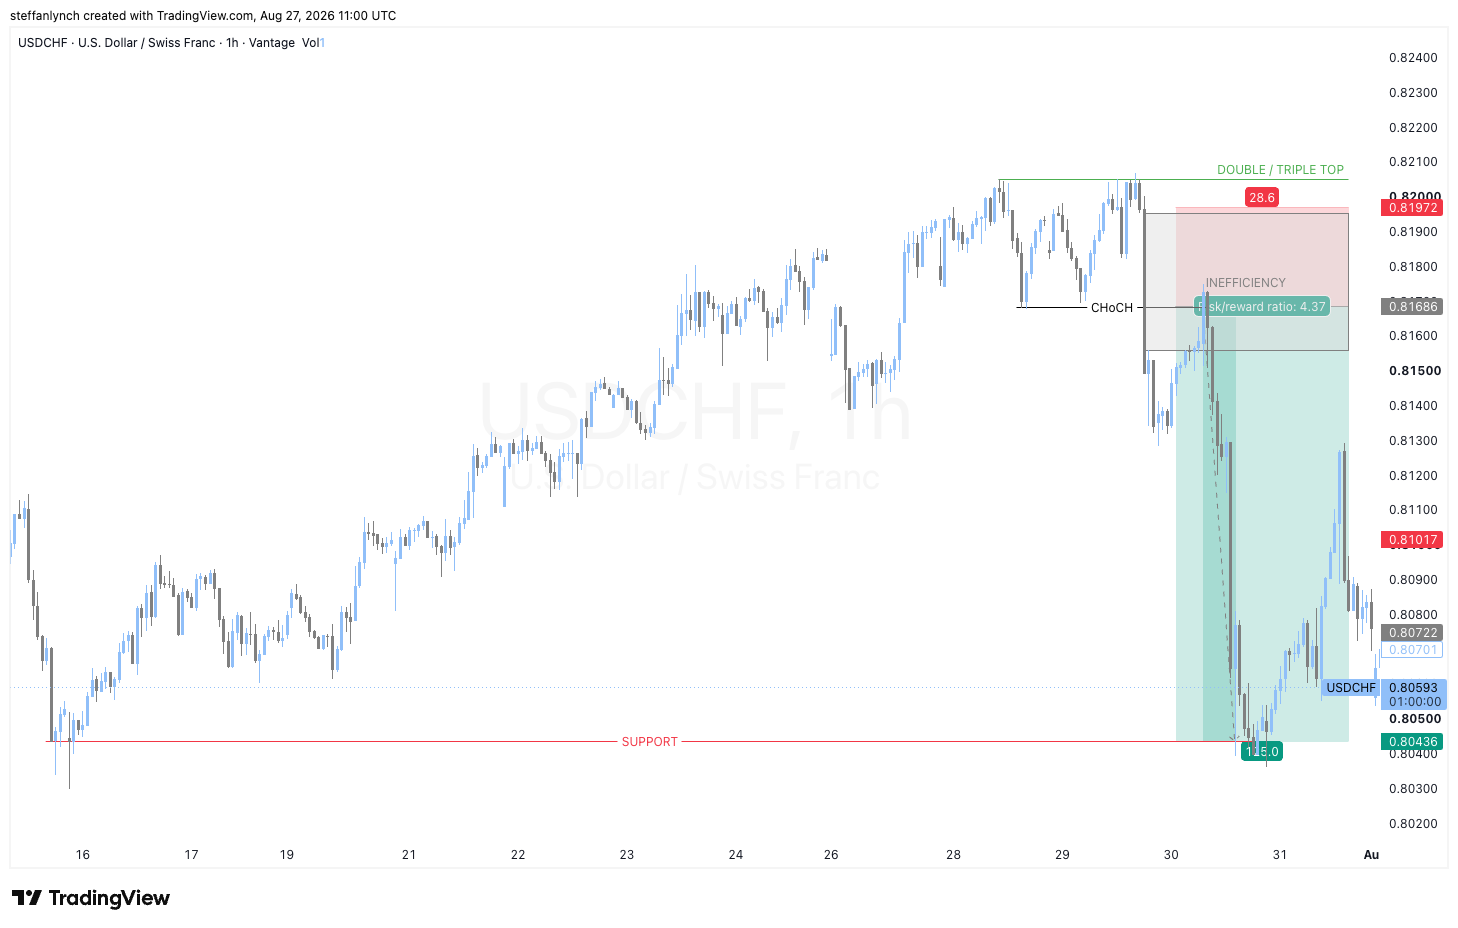
Task: Click the CHoCH annotation text
Action: pyautogui.click(x=1112, y=308)
